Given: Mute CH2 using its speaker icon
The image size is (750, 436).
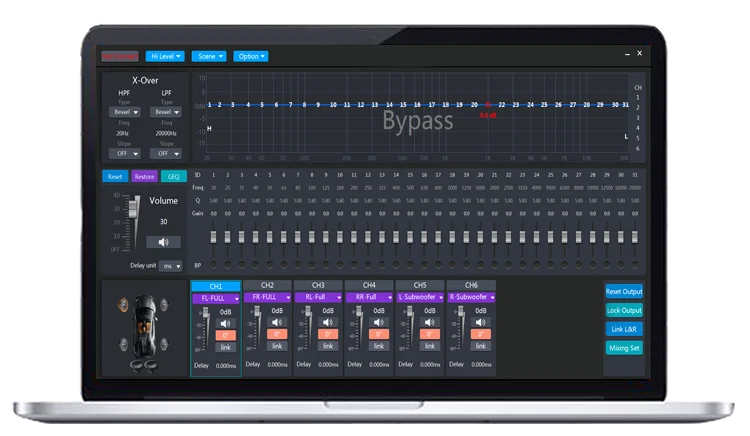Looking at the screenshot, I should click(x=278, y=322).
